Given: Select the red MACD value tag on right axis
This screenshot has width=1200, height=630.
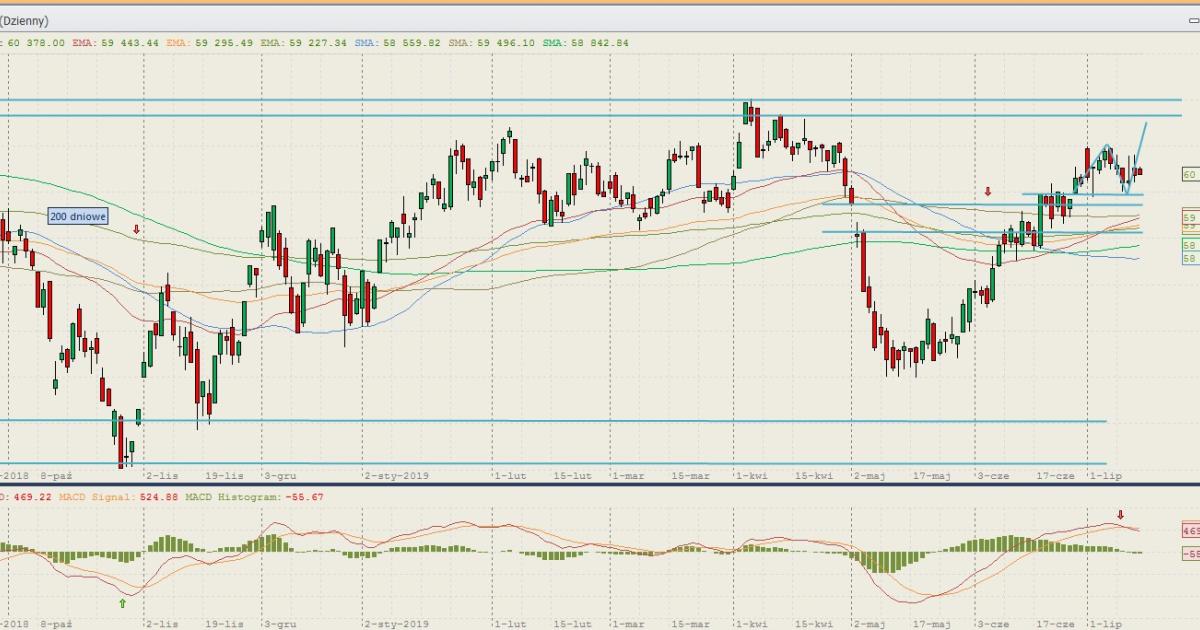Looking at the screenshot, I should tap(1189, 530).
